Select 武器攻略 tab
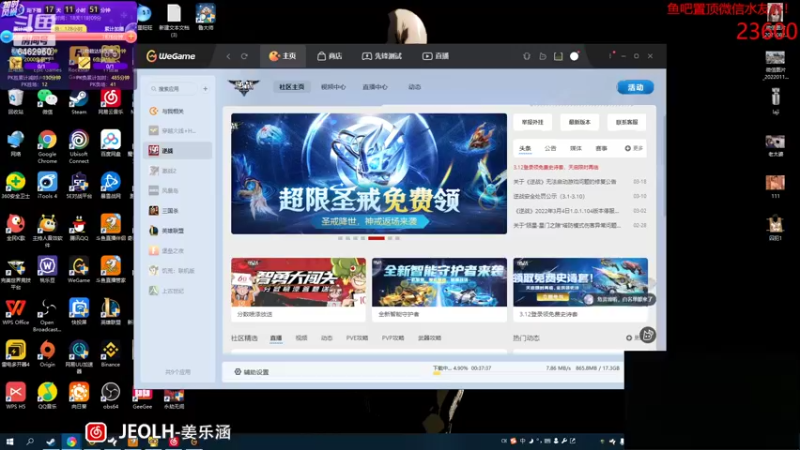Image resolution: width=800 pixels, height=450 pixels. click(430, 338)
